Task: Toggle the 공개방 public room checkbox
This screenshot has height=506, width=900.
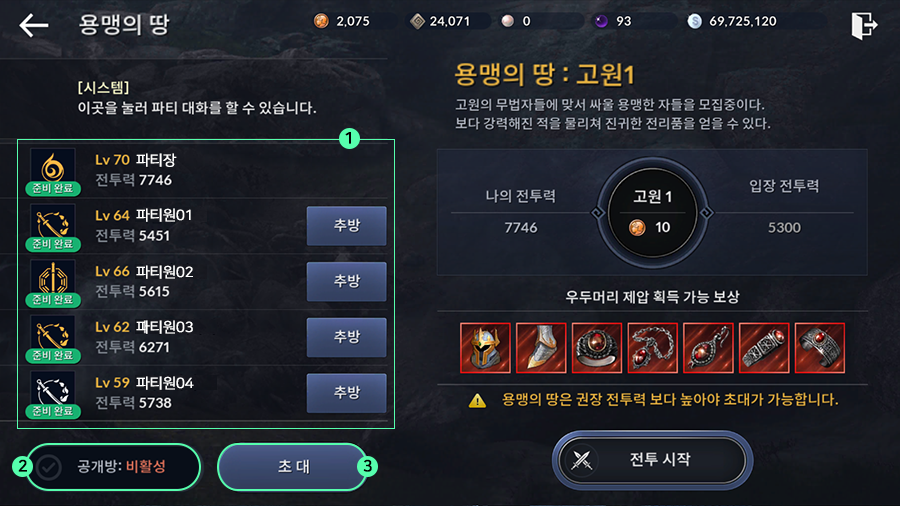Action: point(49,467)
